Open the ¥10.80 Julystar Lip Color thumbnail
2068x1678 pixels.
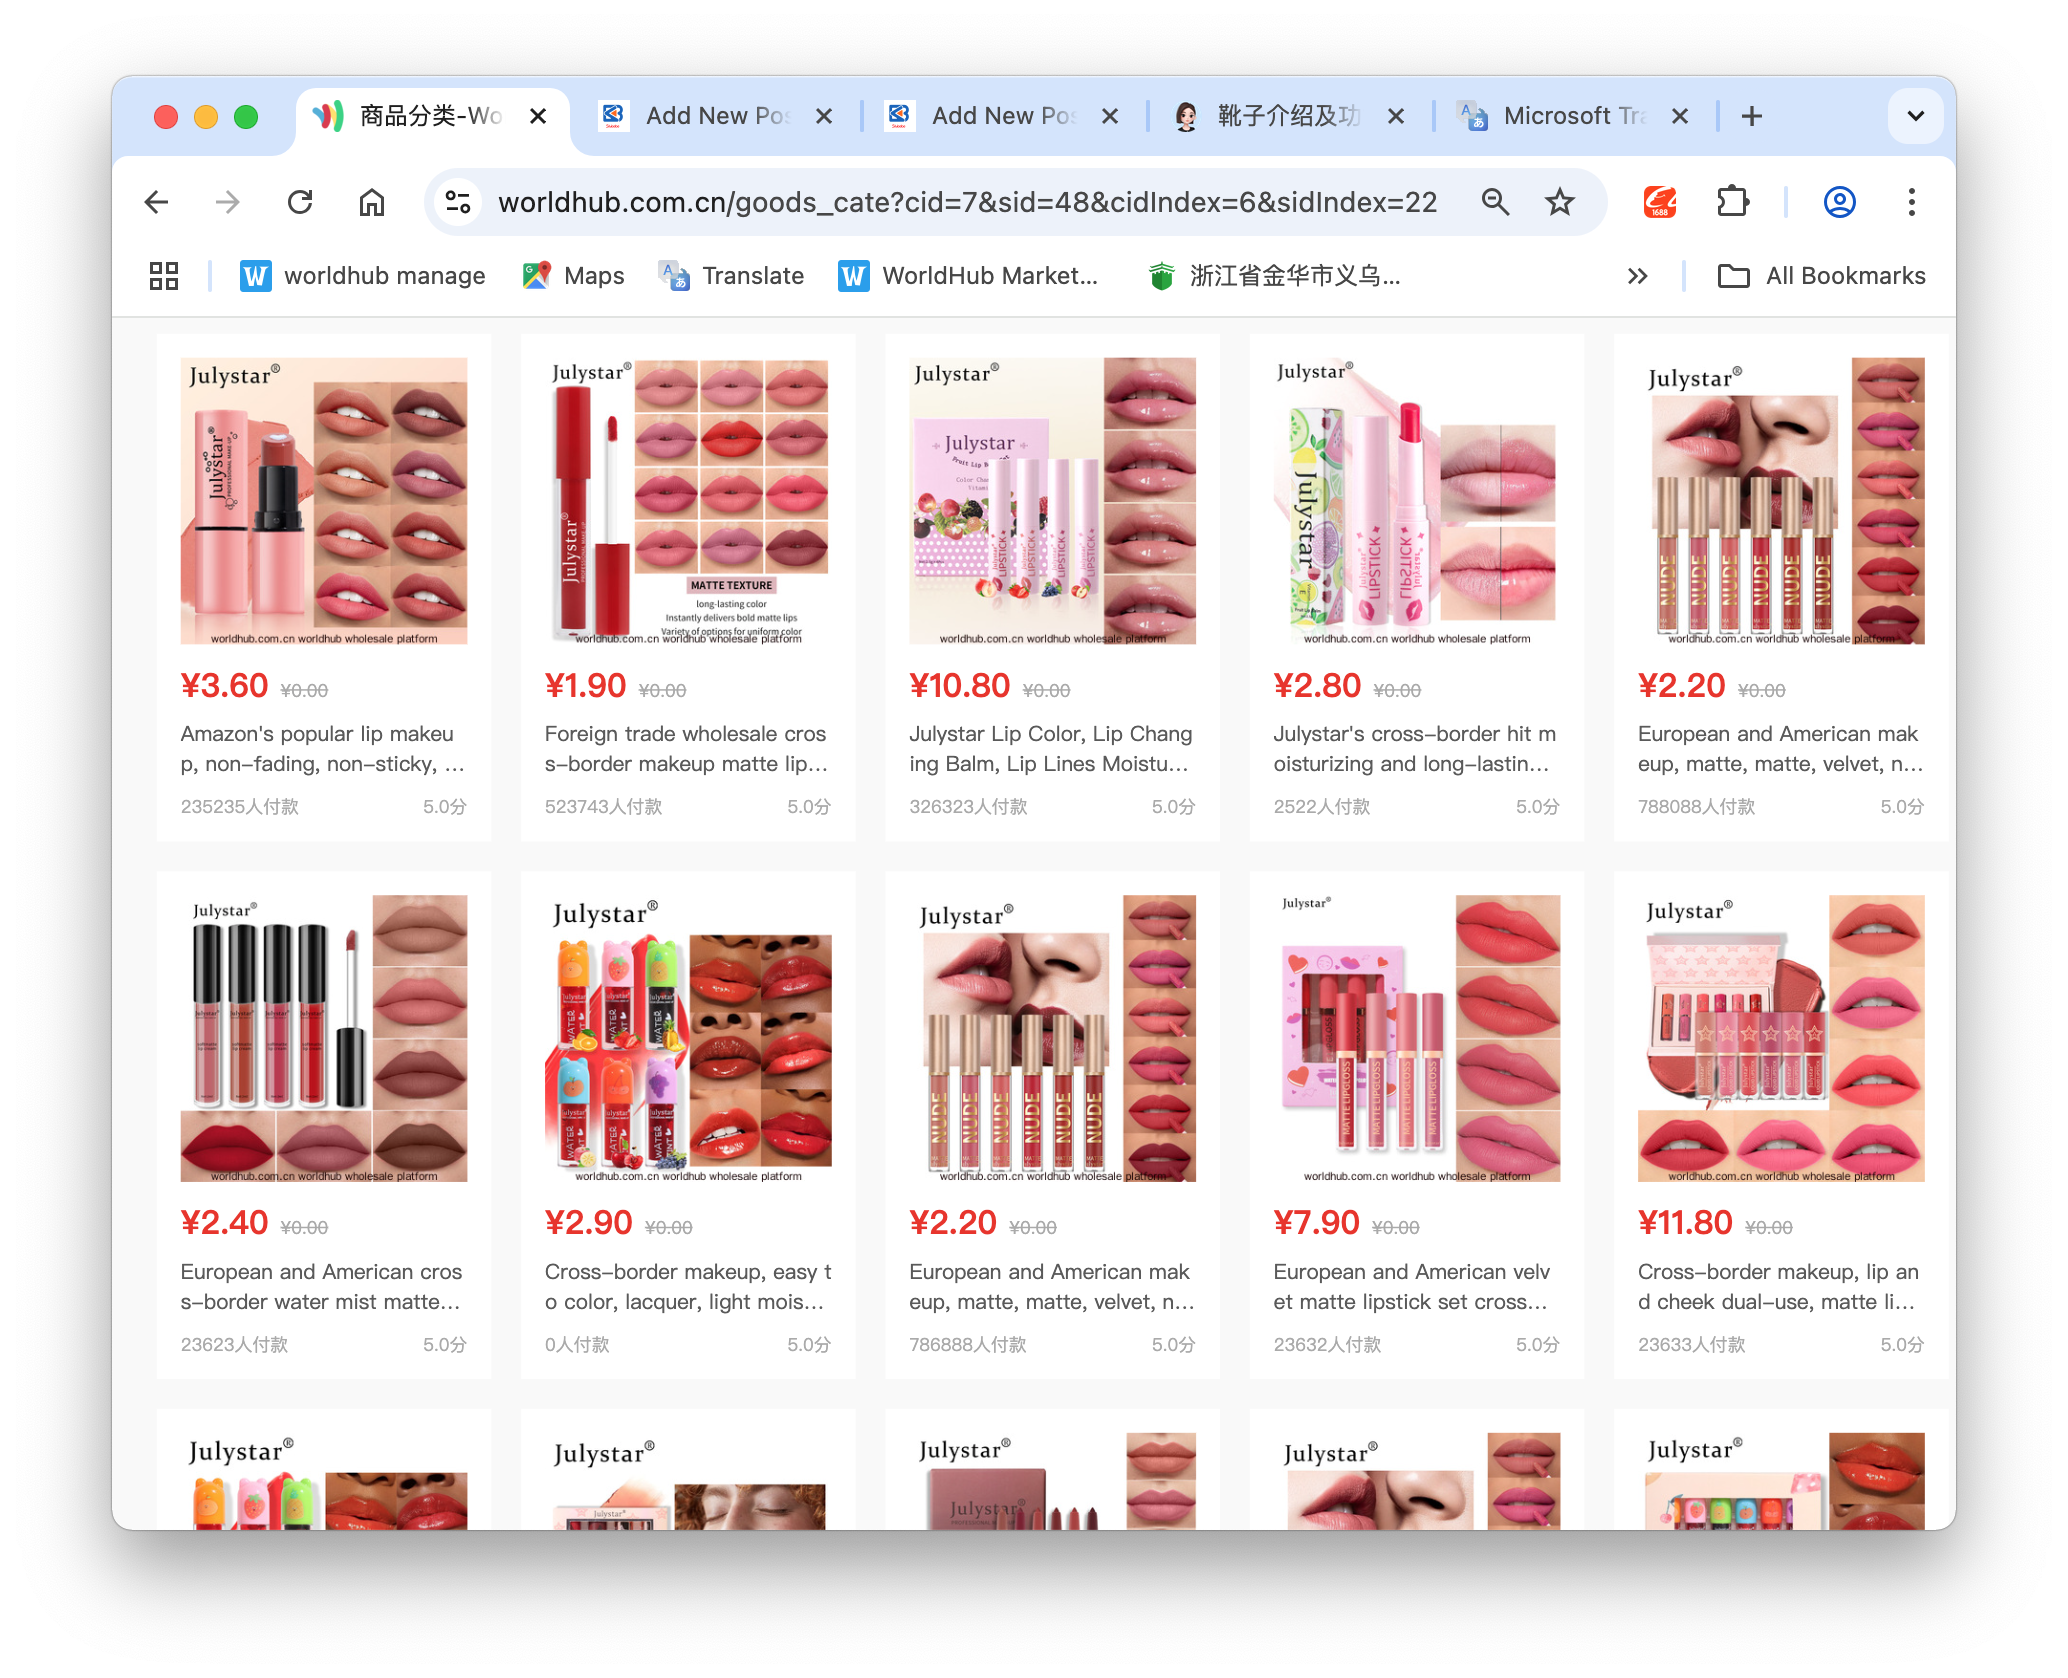click(x=1052, y=501)
